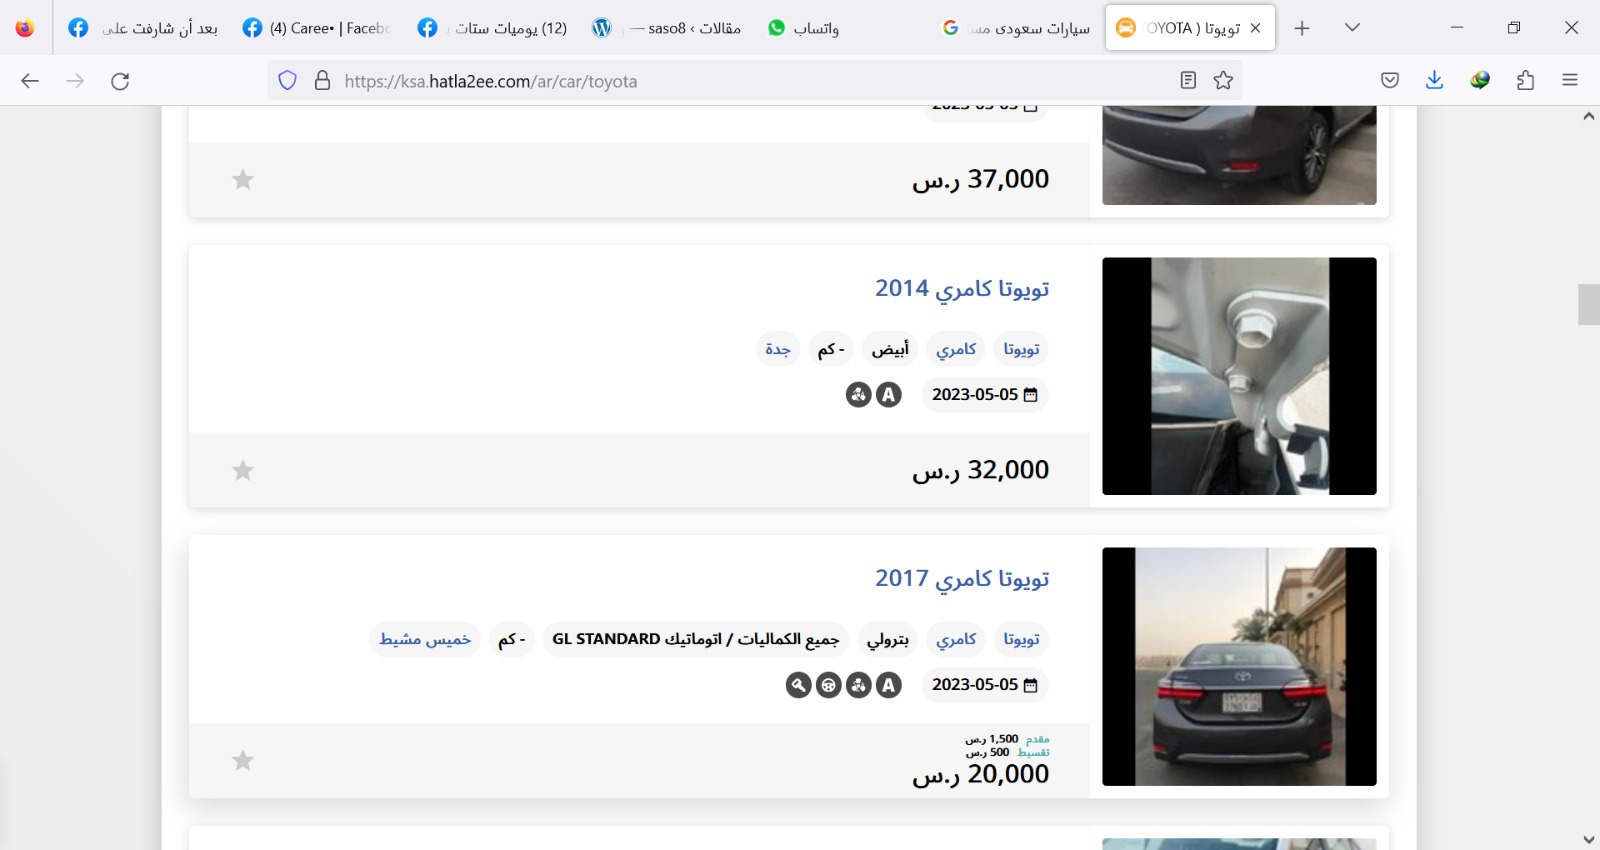Click the browser Forward arrow
1600x850 pixels.
click(75, 81)
